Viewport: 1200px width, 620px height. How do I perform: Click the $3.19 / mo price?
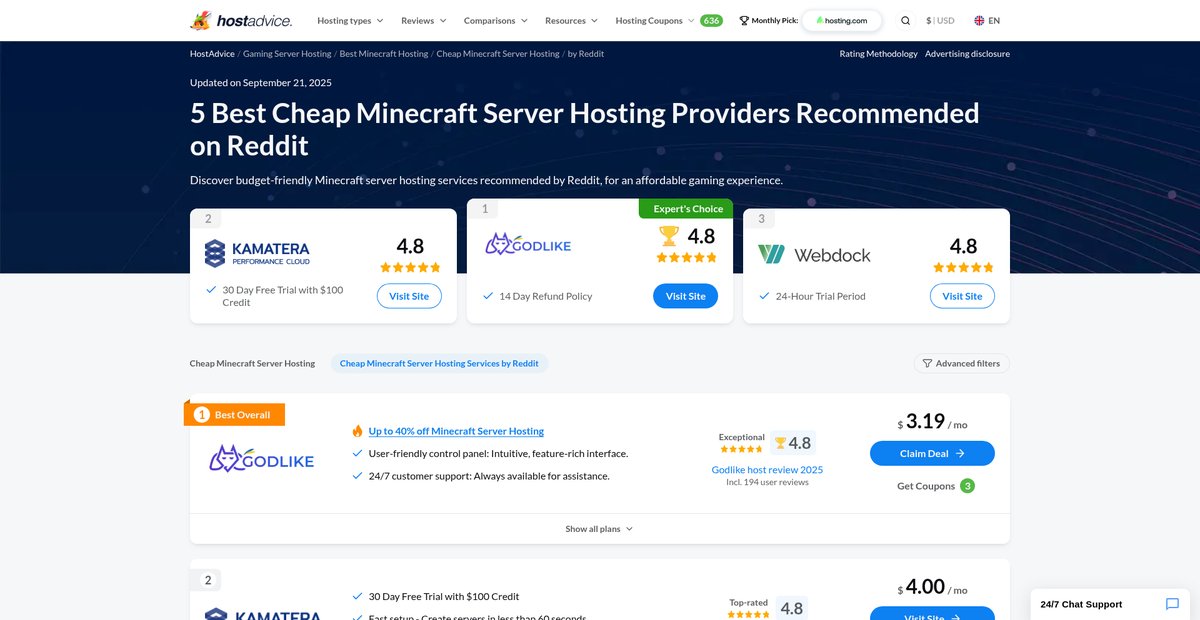[x=932, y=421]
